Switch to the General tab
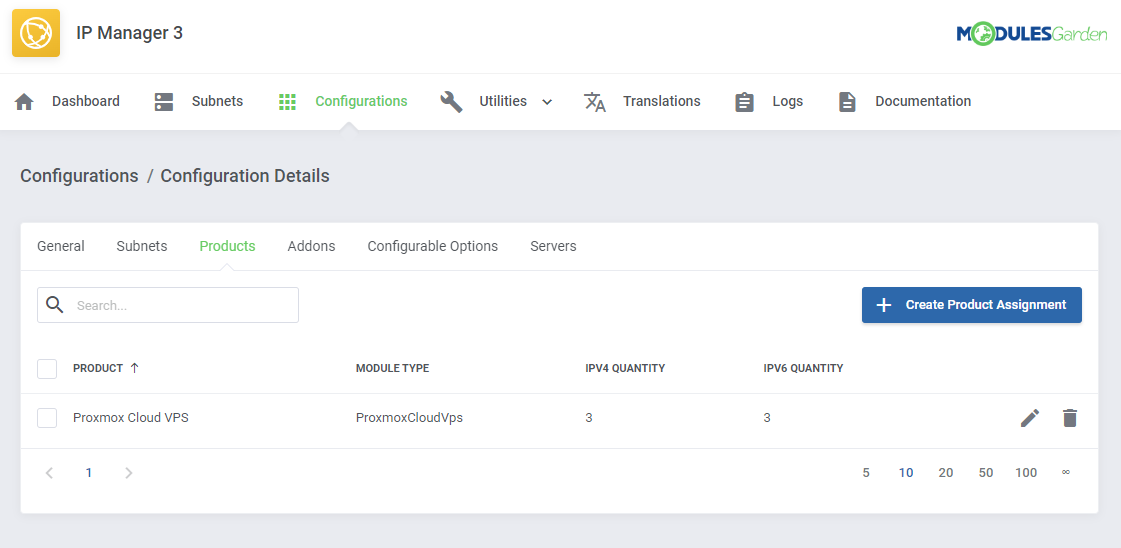This screenshot has height=548, width=1121. pos(61,246)
